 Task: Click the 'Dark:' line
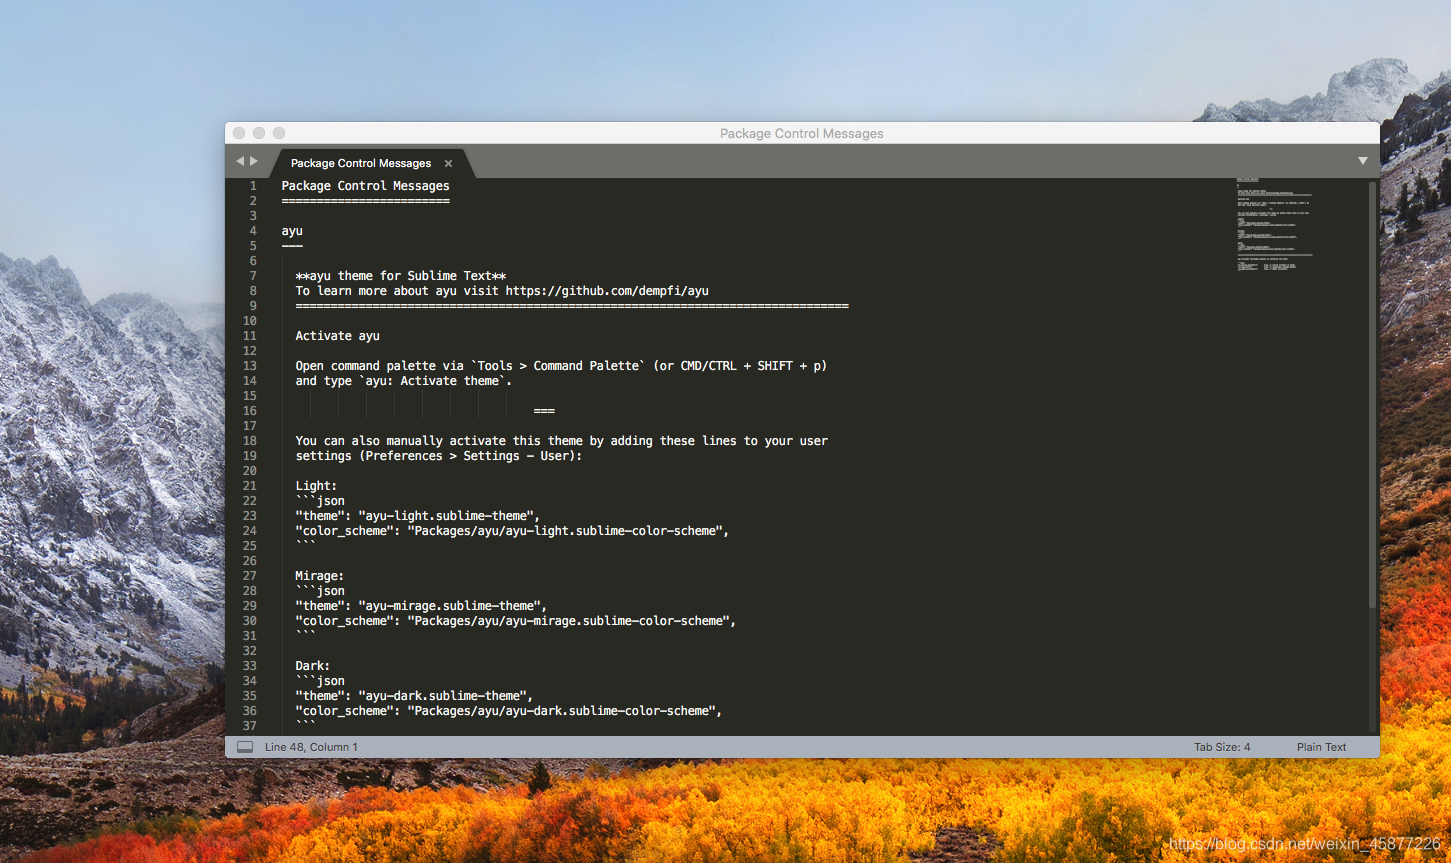312,666
